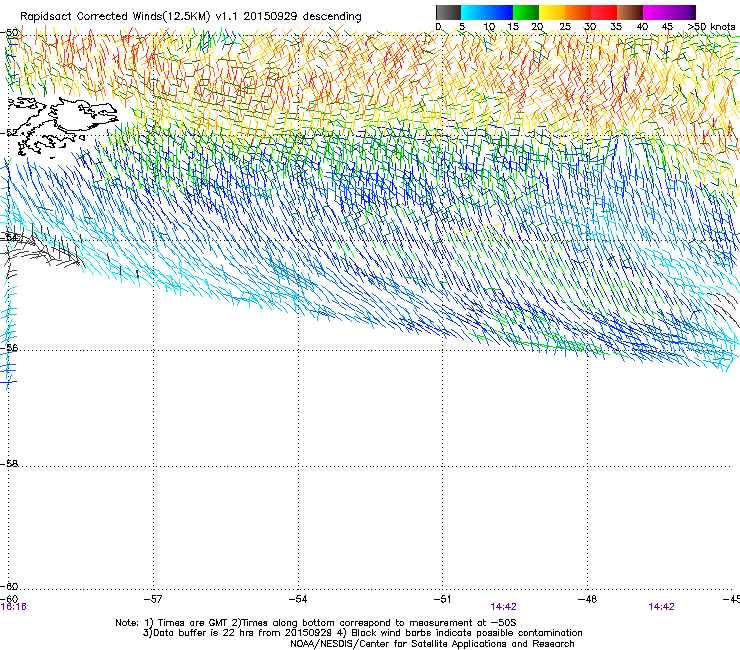Viewport: 740px width, 650px height.
Task: Click the '45' legend tick label
Action: [667, 27]
